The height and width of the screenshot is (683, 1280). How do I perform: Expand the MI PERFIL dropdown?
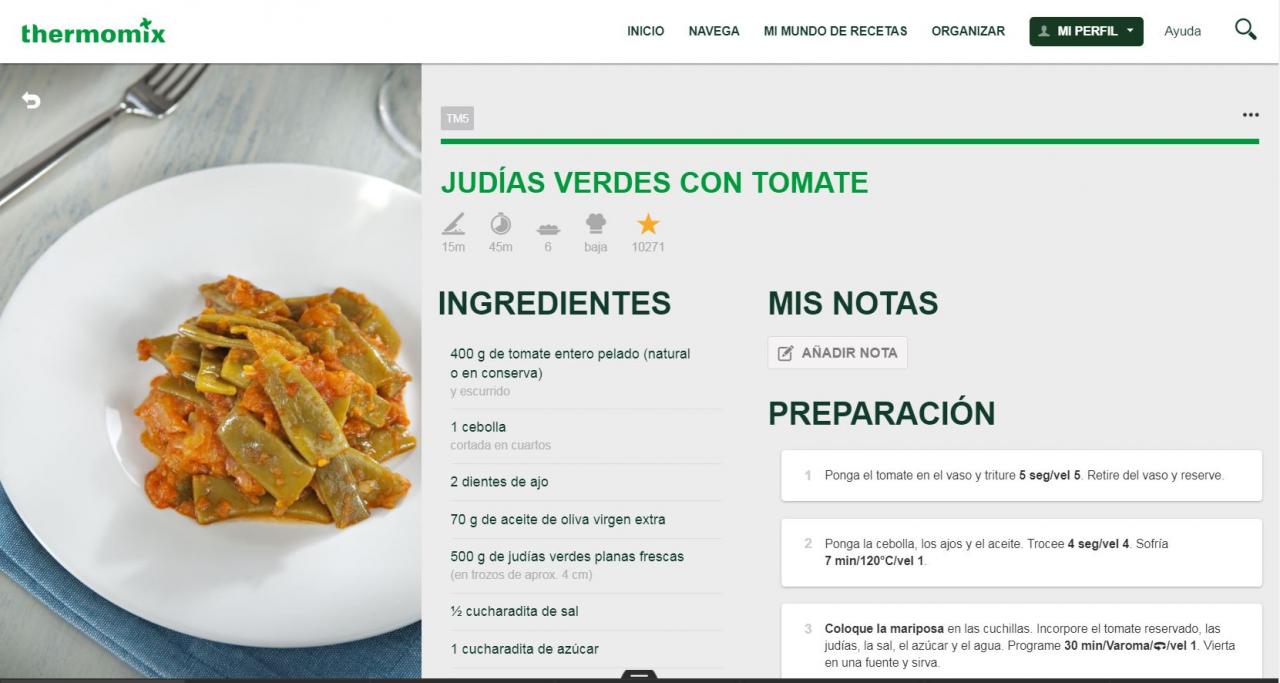pos(1086,31)
